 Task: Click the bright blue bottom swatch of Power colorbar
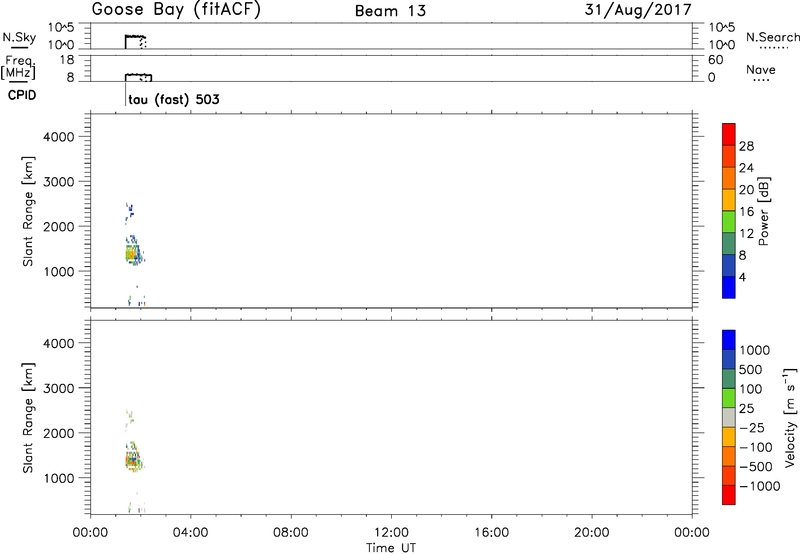point(729,287)
